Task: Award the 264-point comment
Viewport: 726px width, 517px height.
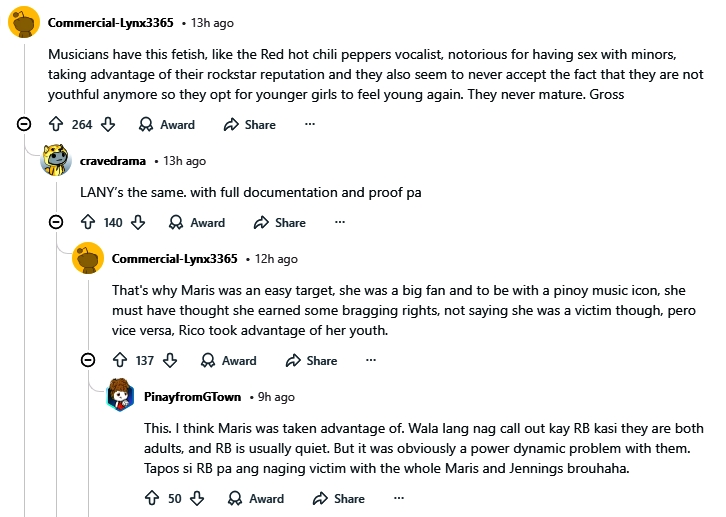Action: point(166,125)
